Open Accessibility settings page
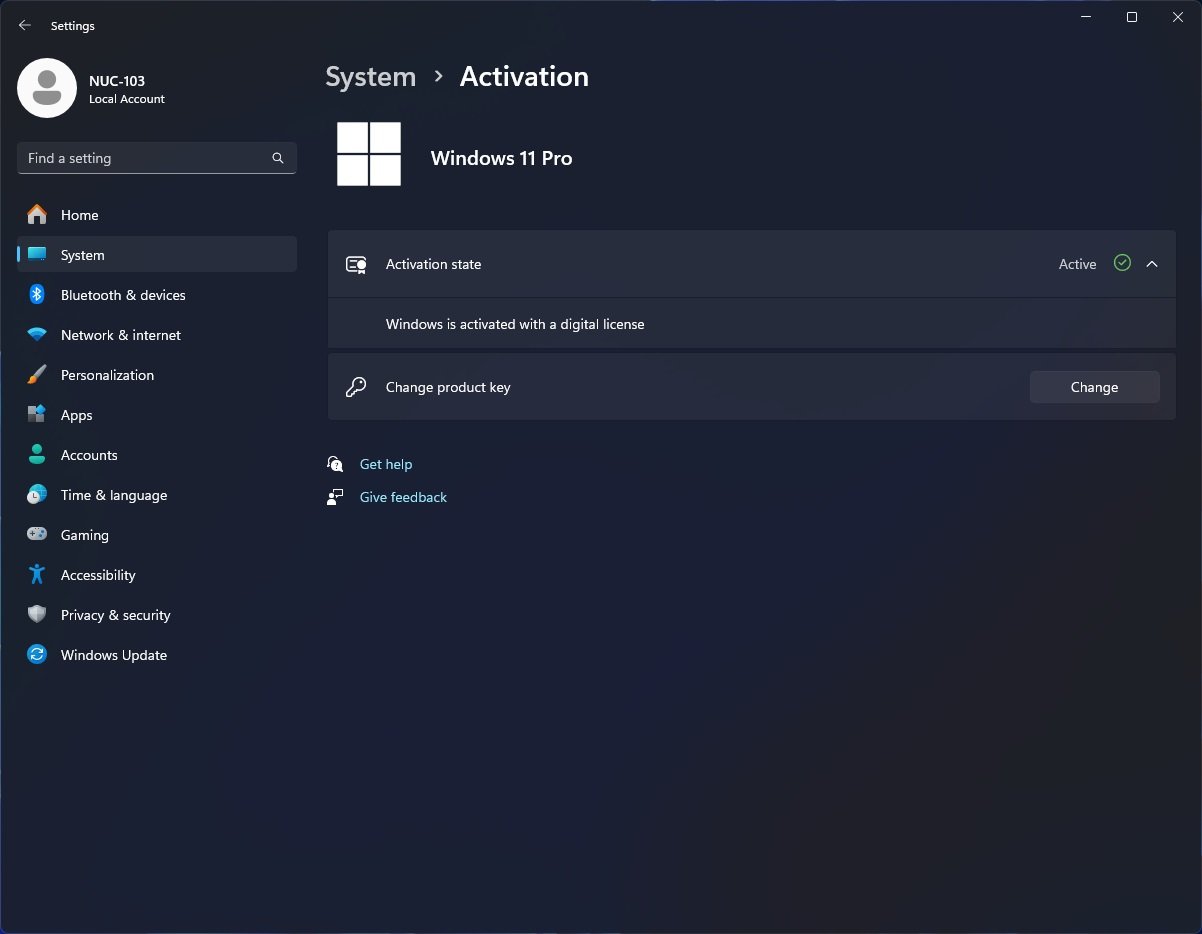This screenshot has height=934, width=1202. point(157,575)
